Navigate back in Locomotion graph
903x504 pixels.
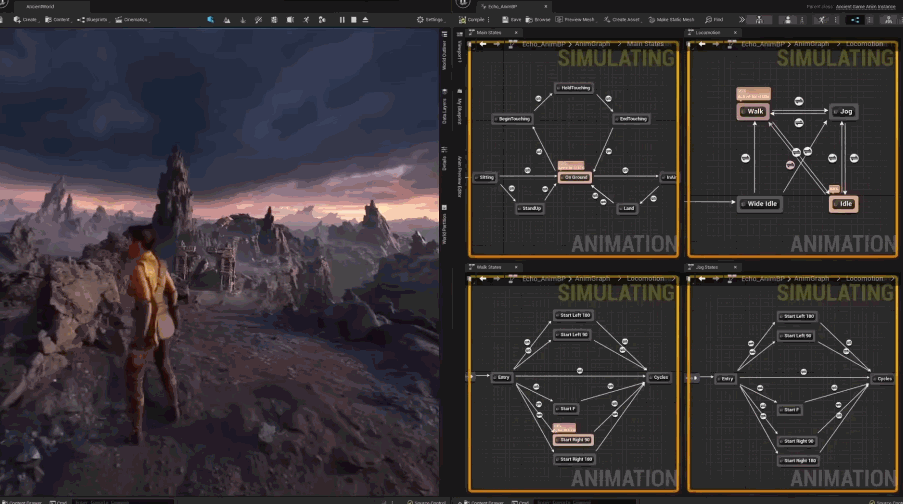(x=701, y=44)
